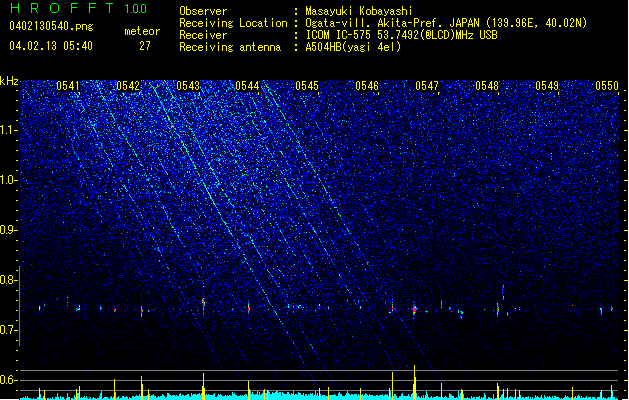Select the ICOM IC-575 receiver description
The image size is (629, 400).
pos(401,35)
